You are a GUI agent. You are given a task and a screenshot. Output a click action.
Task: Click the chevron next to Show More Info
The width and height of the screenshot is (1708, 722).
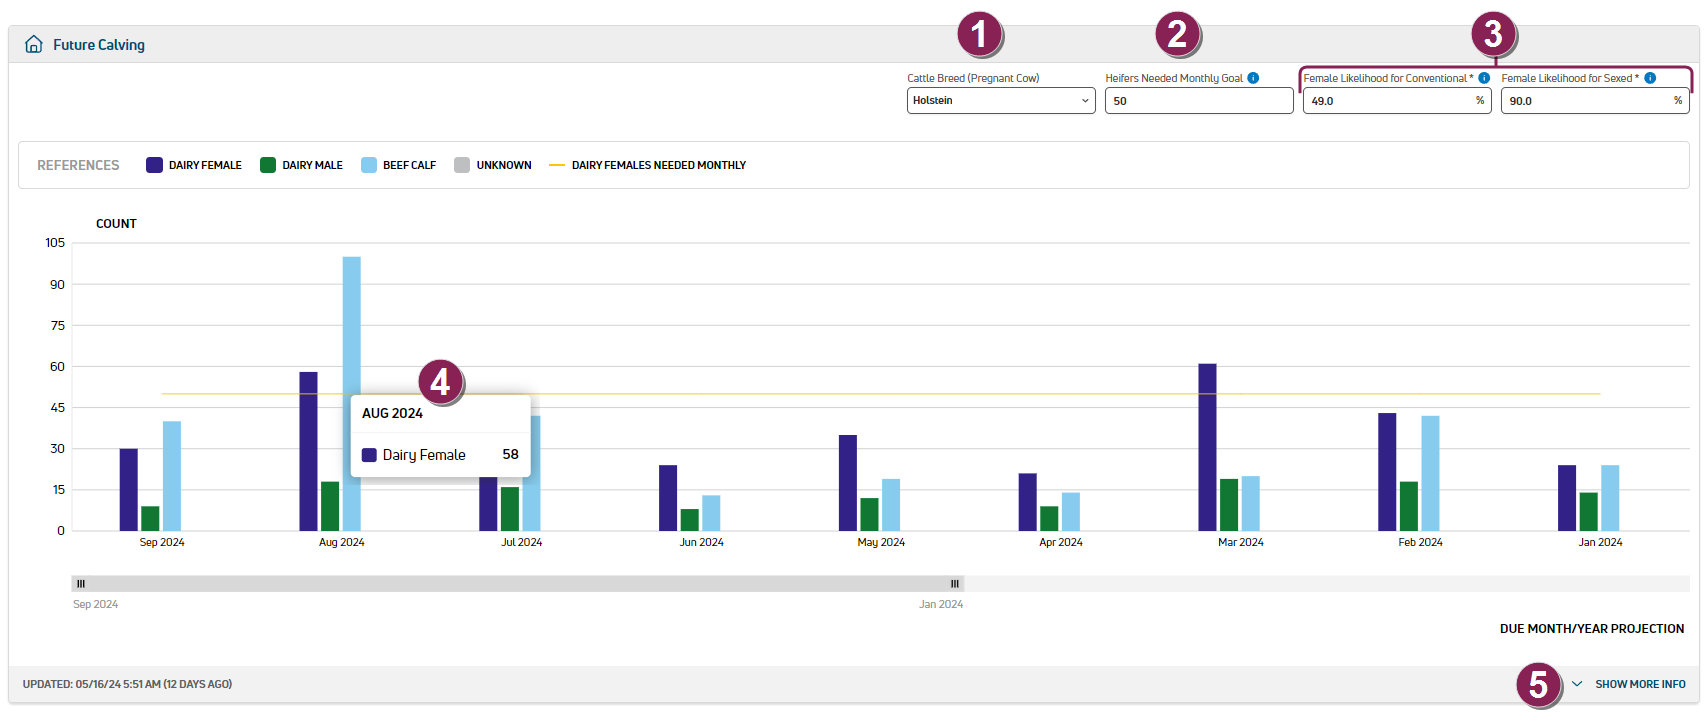point(1577,684)
